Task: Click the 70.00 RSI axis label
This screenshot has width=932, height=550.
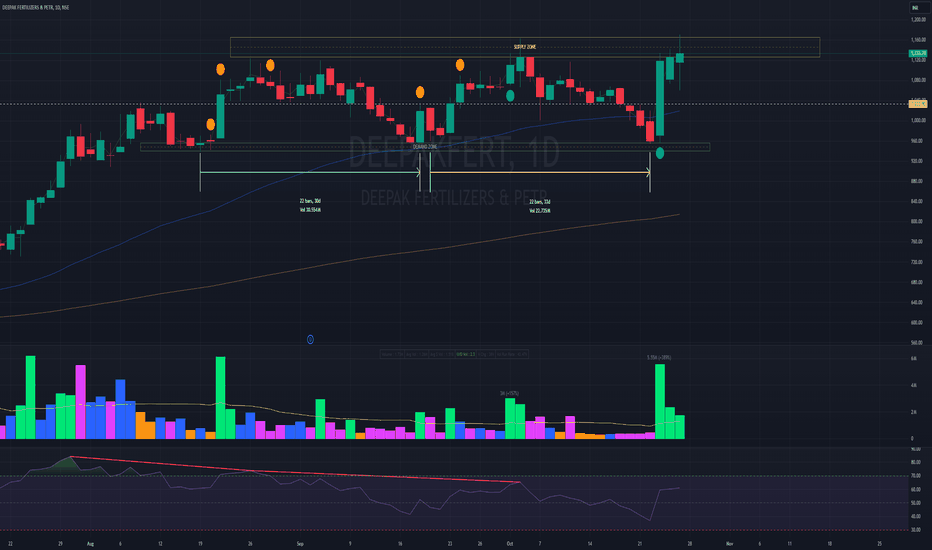Action: 915,476
